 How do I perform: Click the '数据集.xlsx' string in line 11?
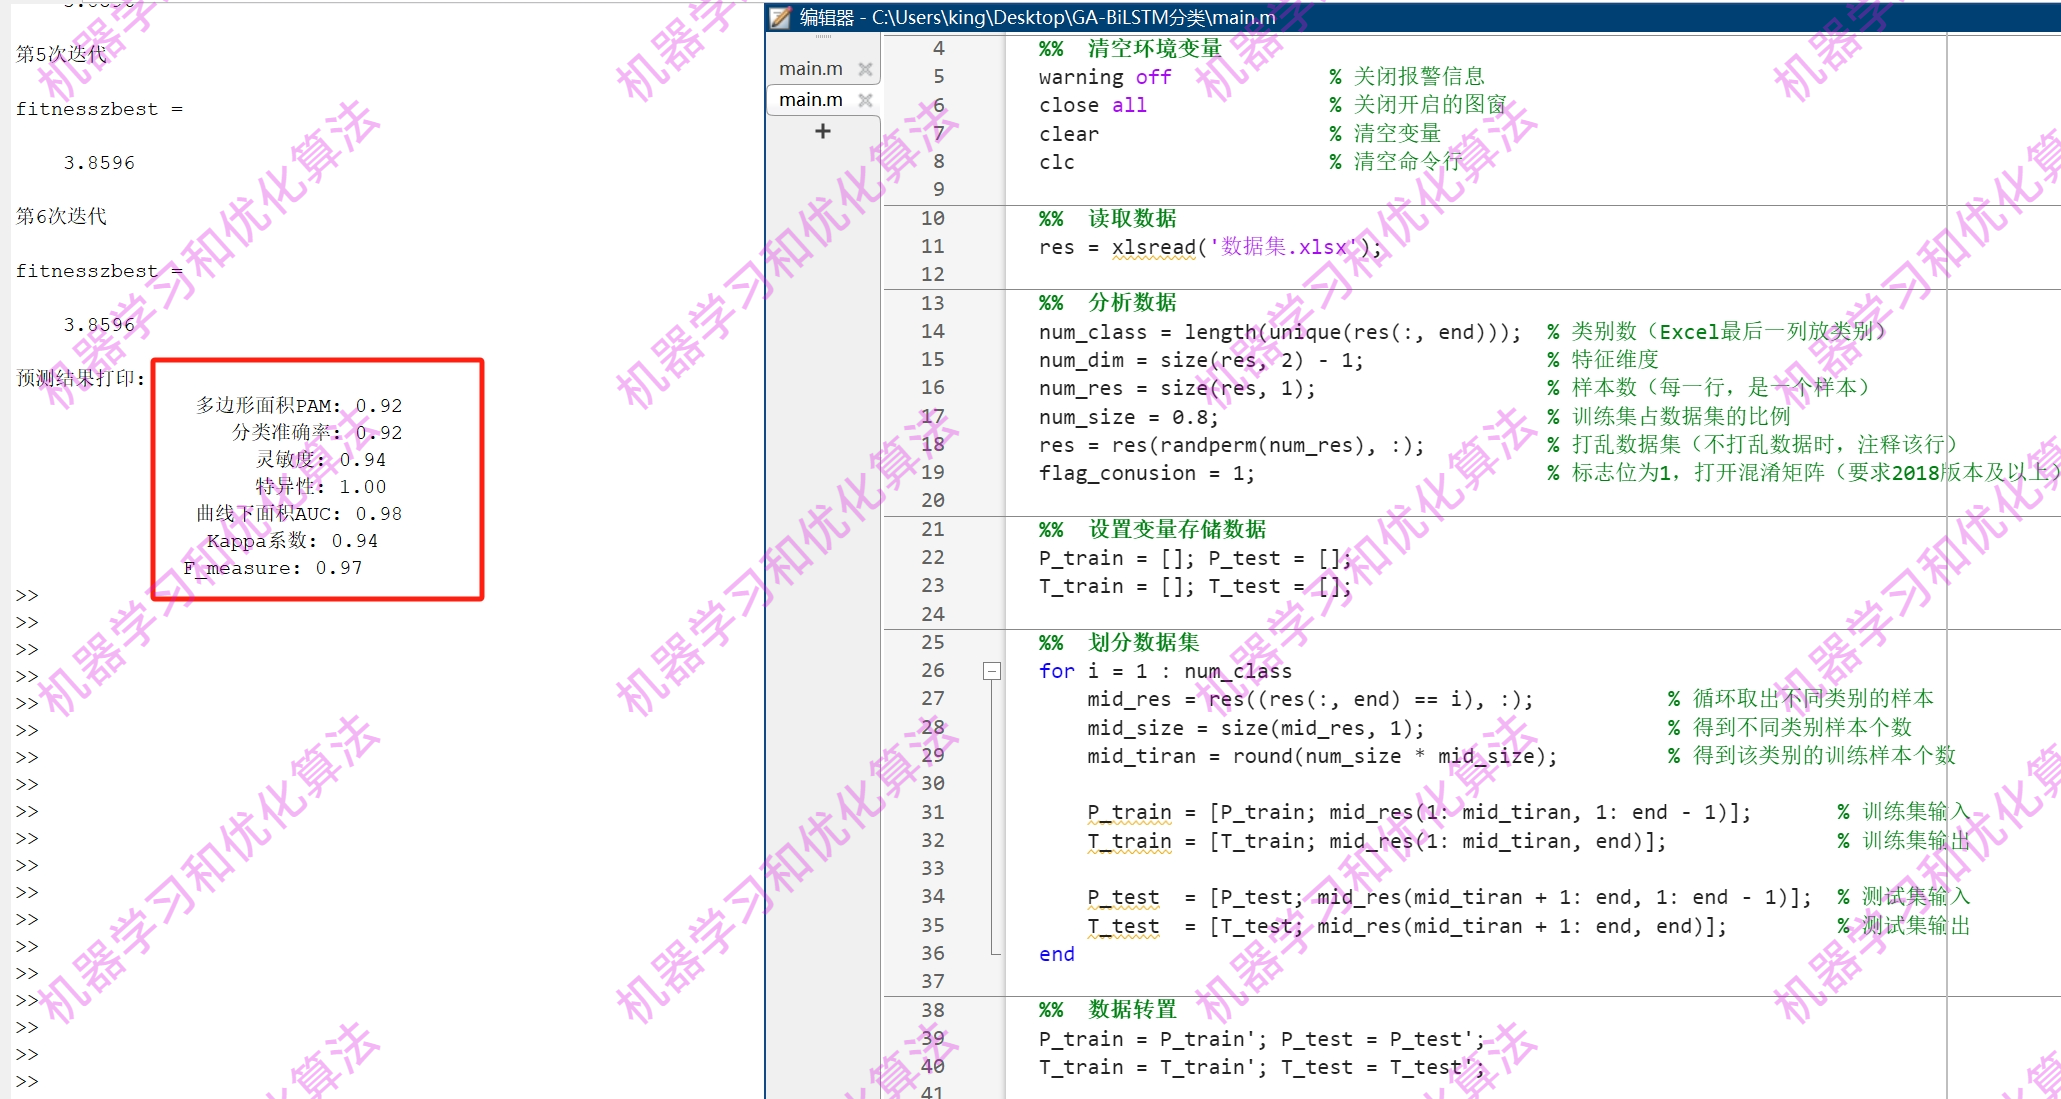point(1283,247)
